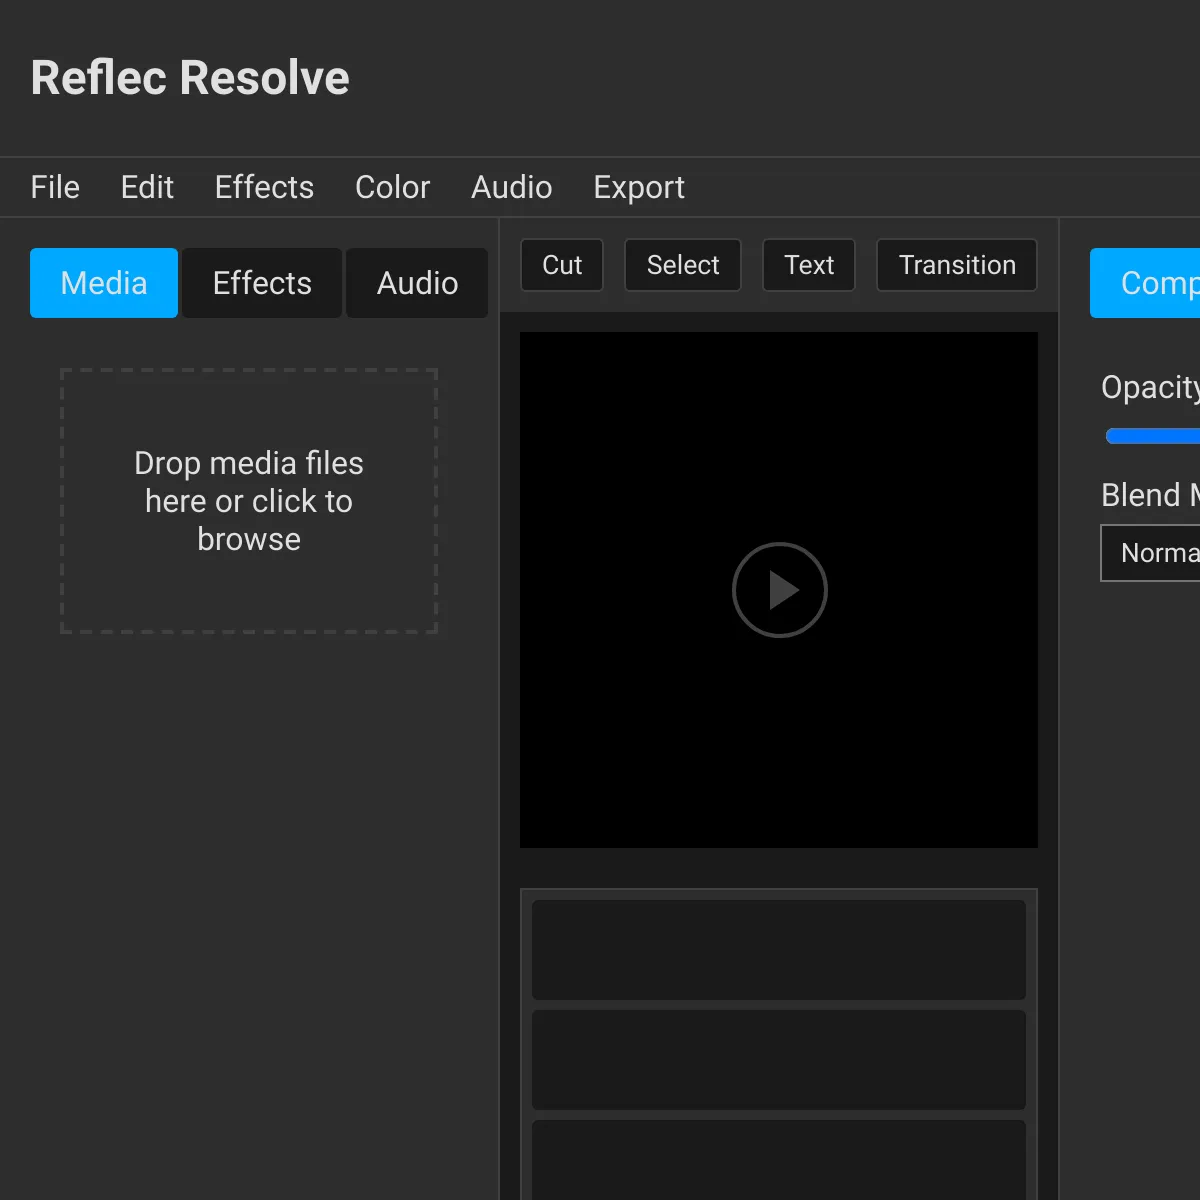
Task: Select the Cut tool
Action: (x=562, y=265)
